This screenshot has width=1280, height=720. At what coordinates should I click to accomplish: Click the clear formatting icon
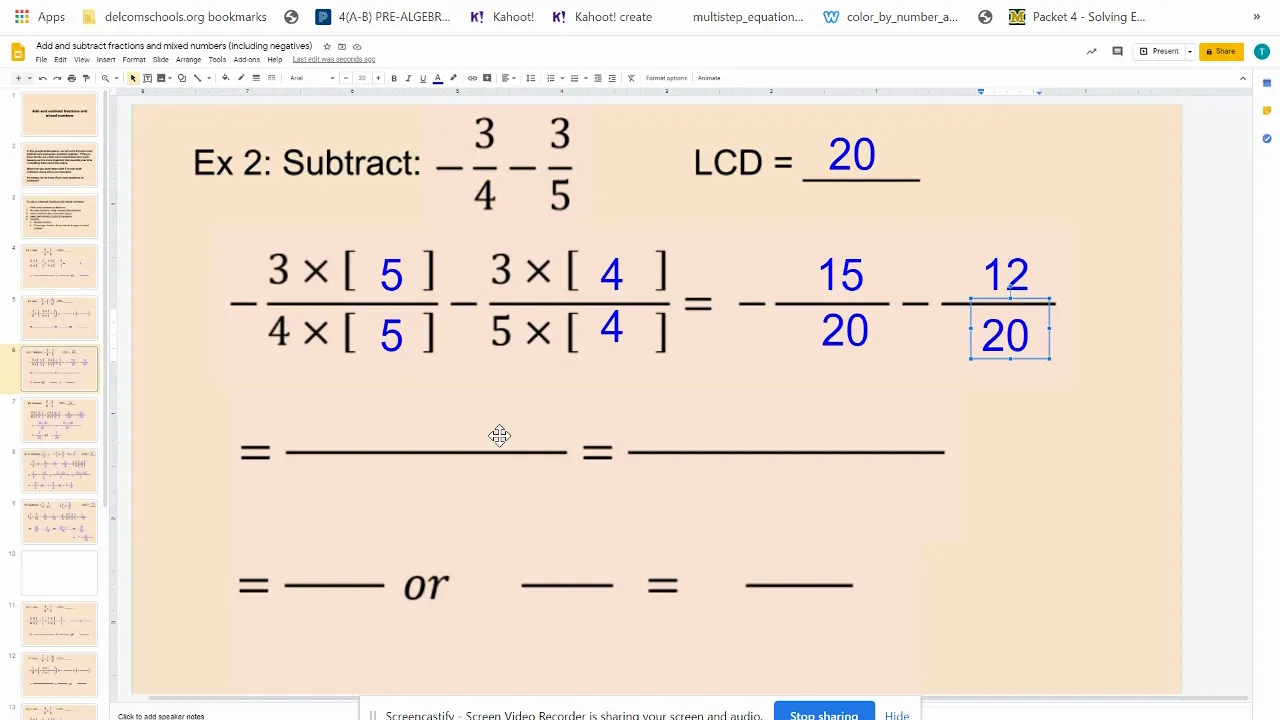631,78
